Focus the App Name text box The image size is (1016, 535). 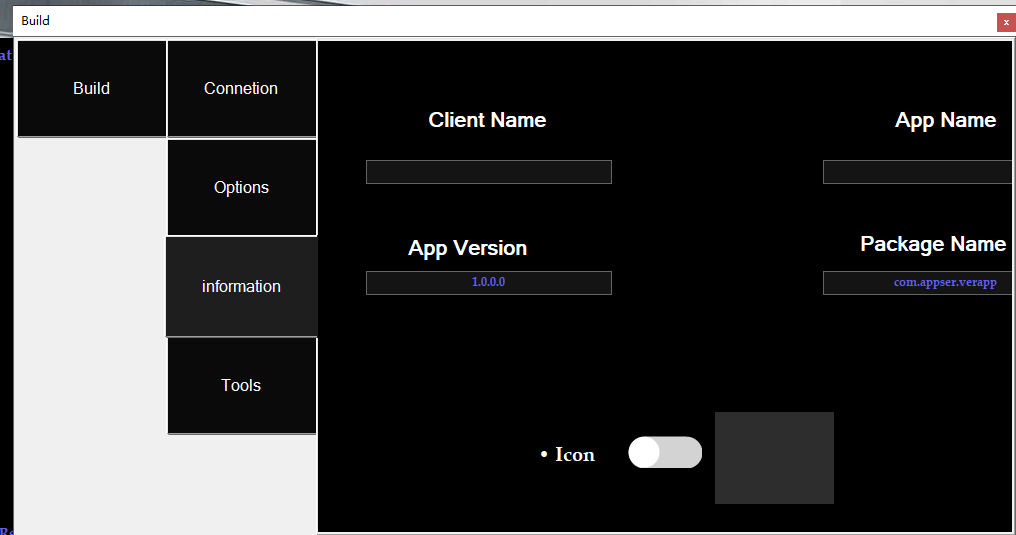pyautogui.click(x=918, y=172)
